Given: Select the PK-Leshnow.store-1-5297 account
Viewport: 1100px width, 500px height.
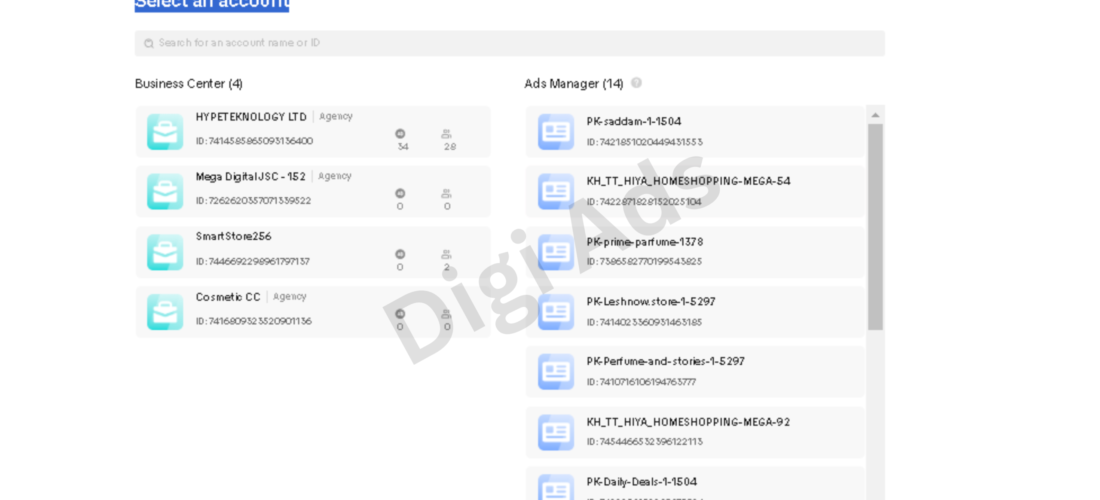Looking at the screenshot, I should pos(695,312).
